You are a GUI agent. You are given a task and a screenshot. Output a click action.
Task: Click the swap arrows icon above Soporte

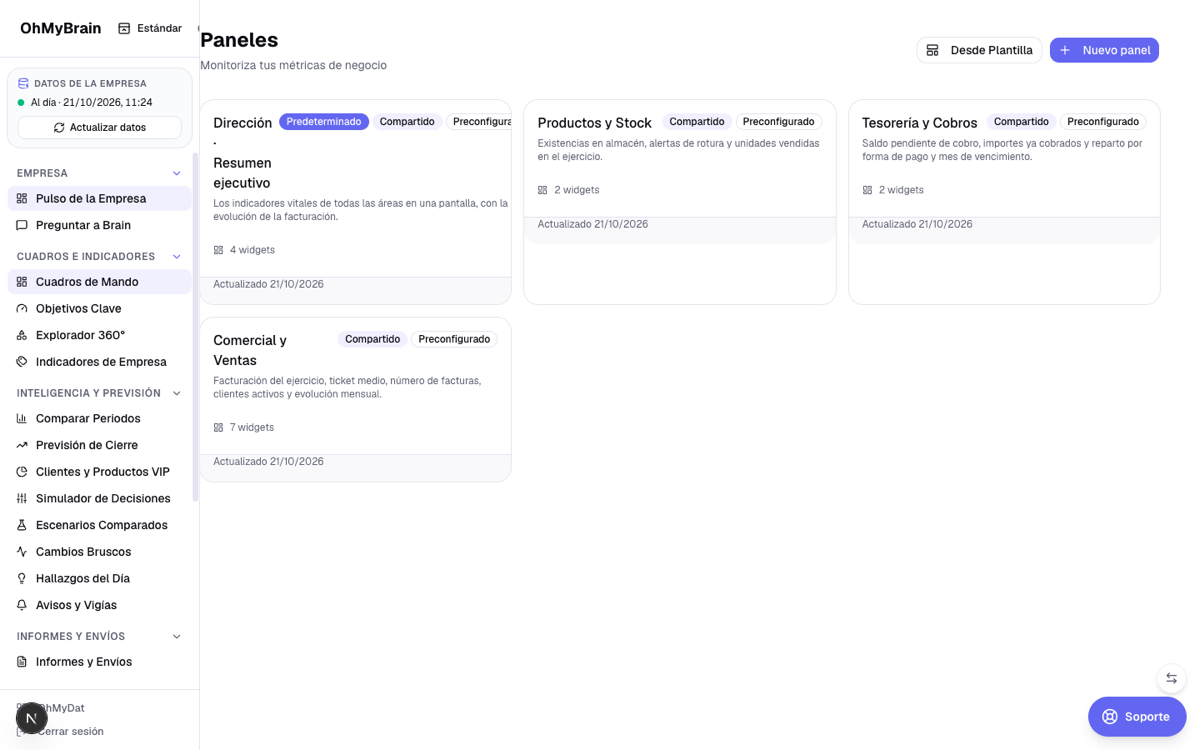click(x=1171, y=678)
